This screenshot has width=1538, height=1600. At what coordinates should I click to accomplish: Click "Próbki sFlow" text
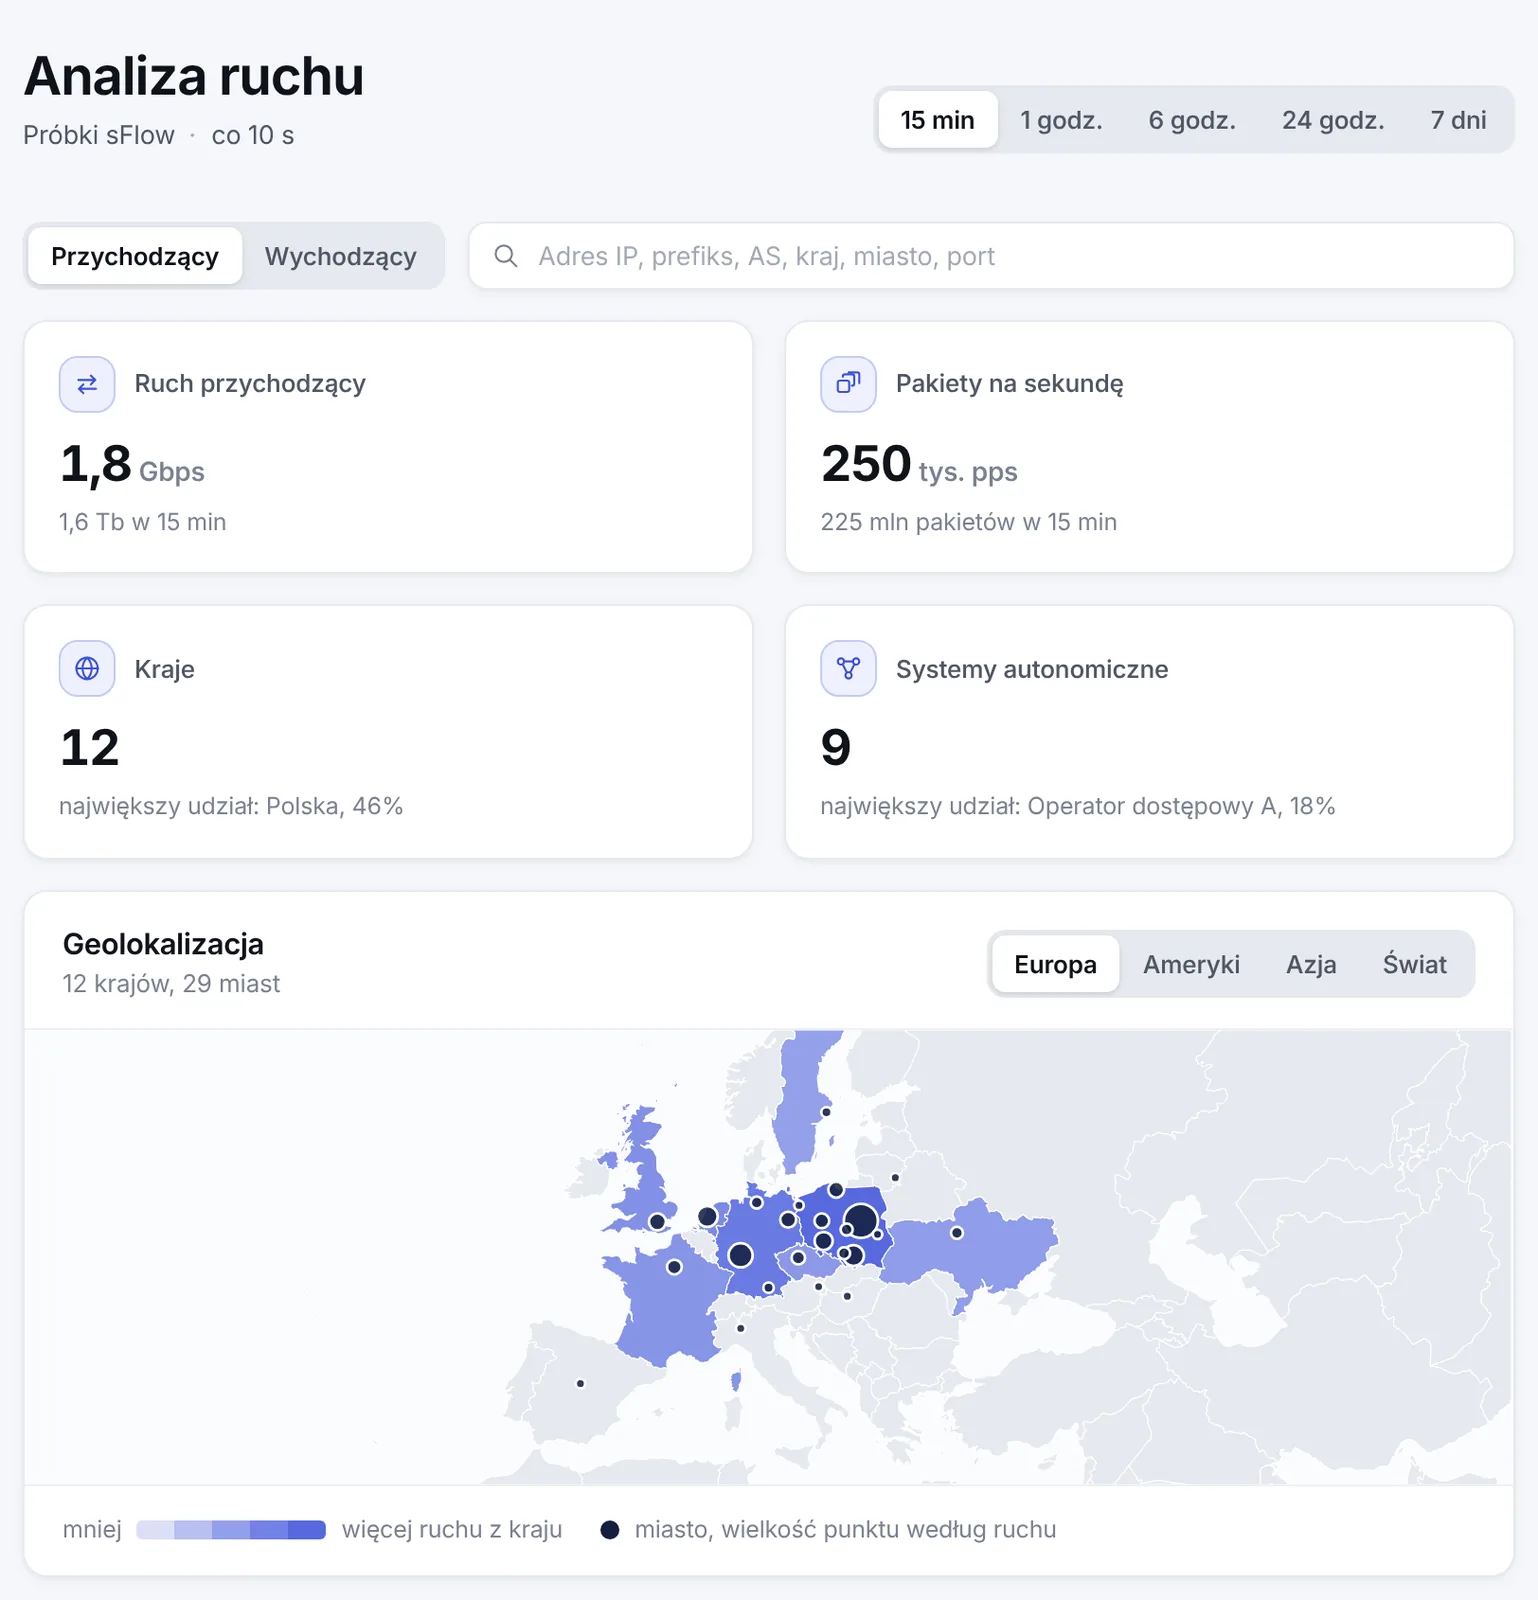coord(99,135)
